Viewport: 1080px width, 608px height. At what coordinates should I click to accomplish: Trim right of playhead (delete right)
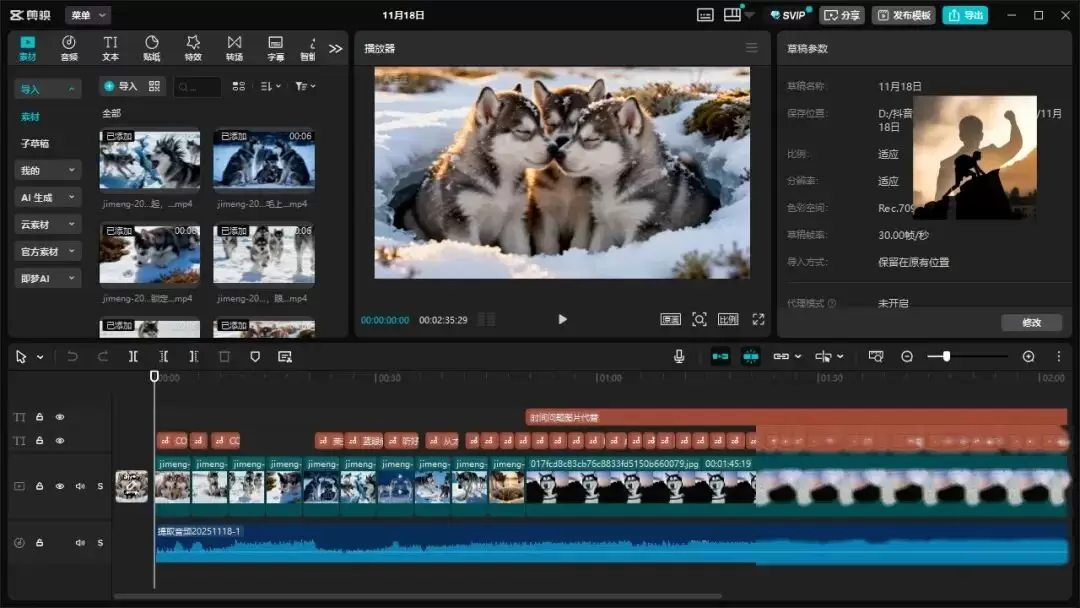tap(194, 357)
